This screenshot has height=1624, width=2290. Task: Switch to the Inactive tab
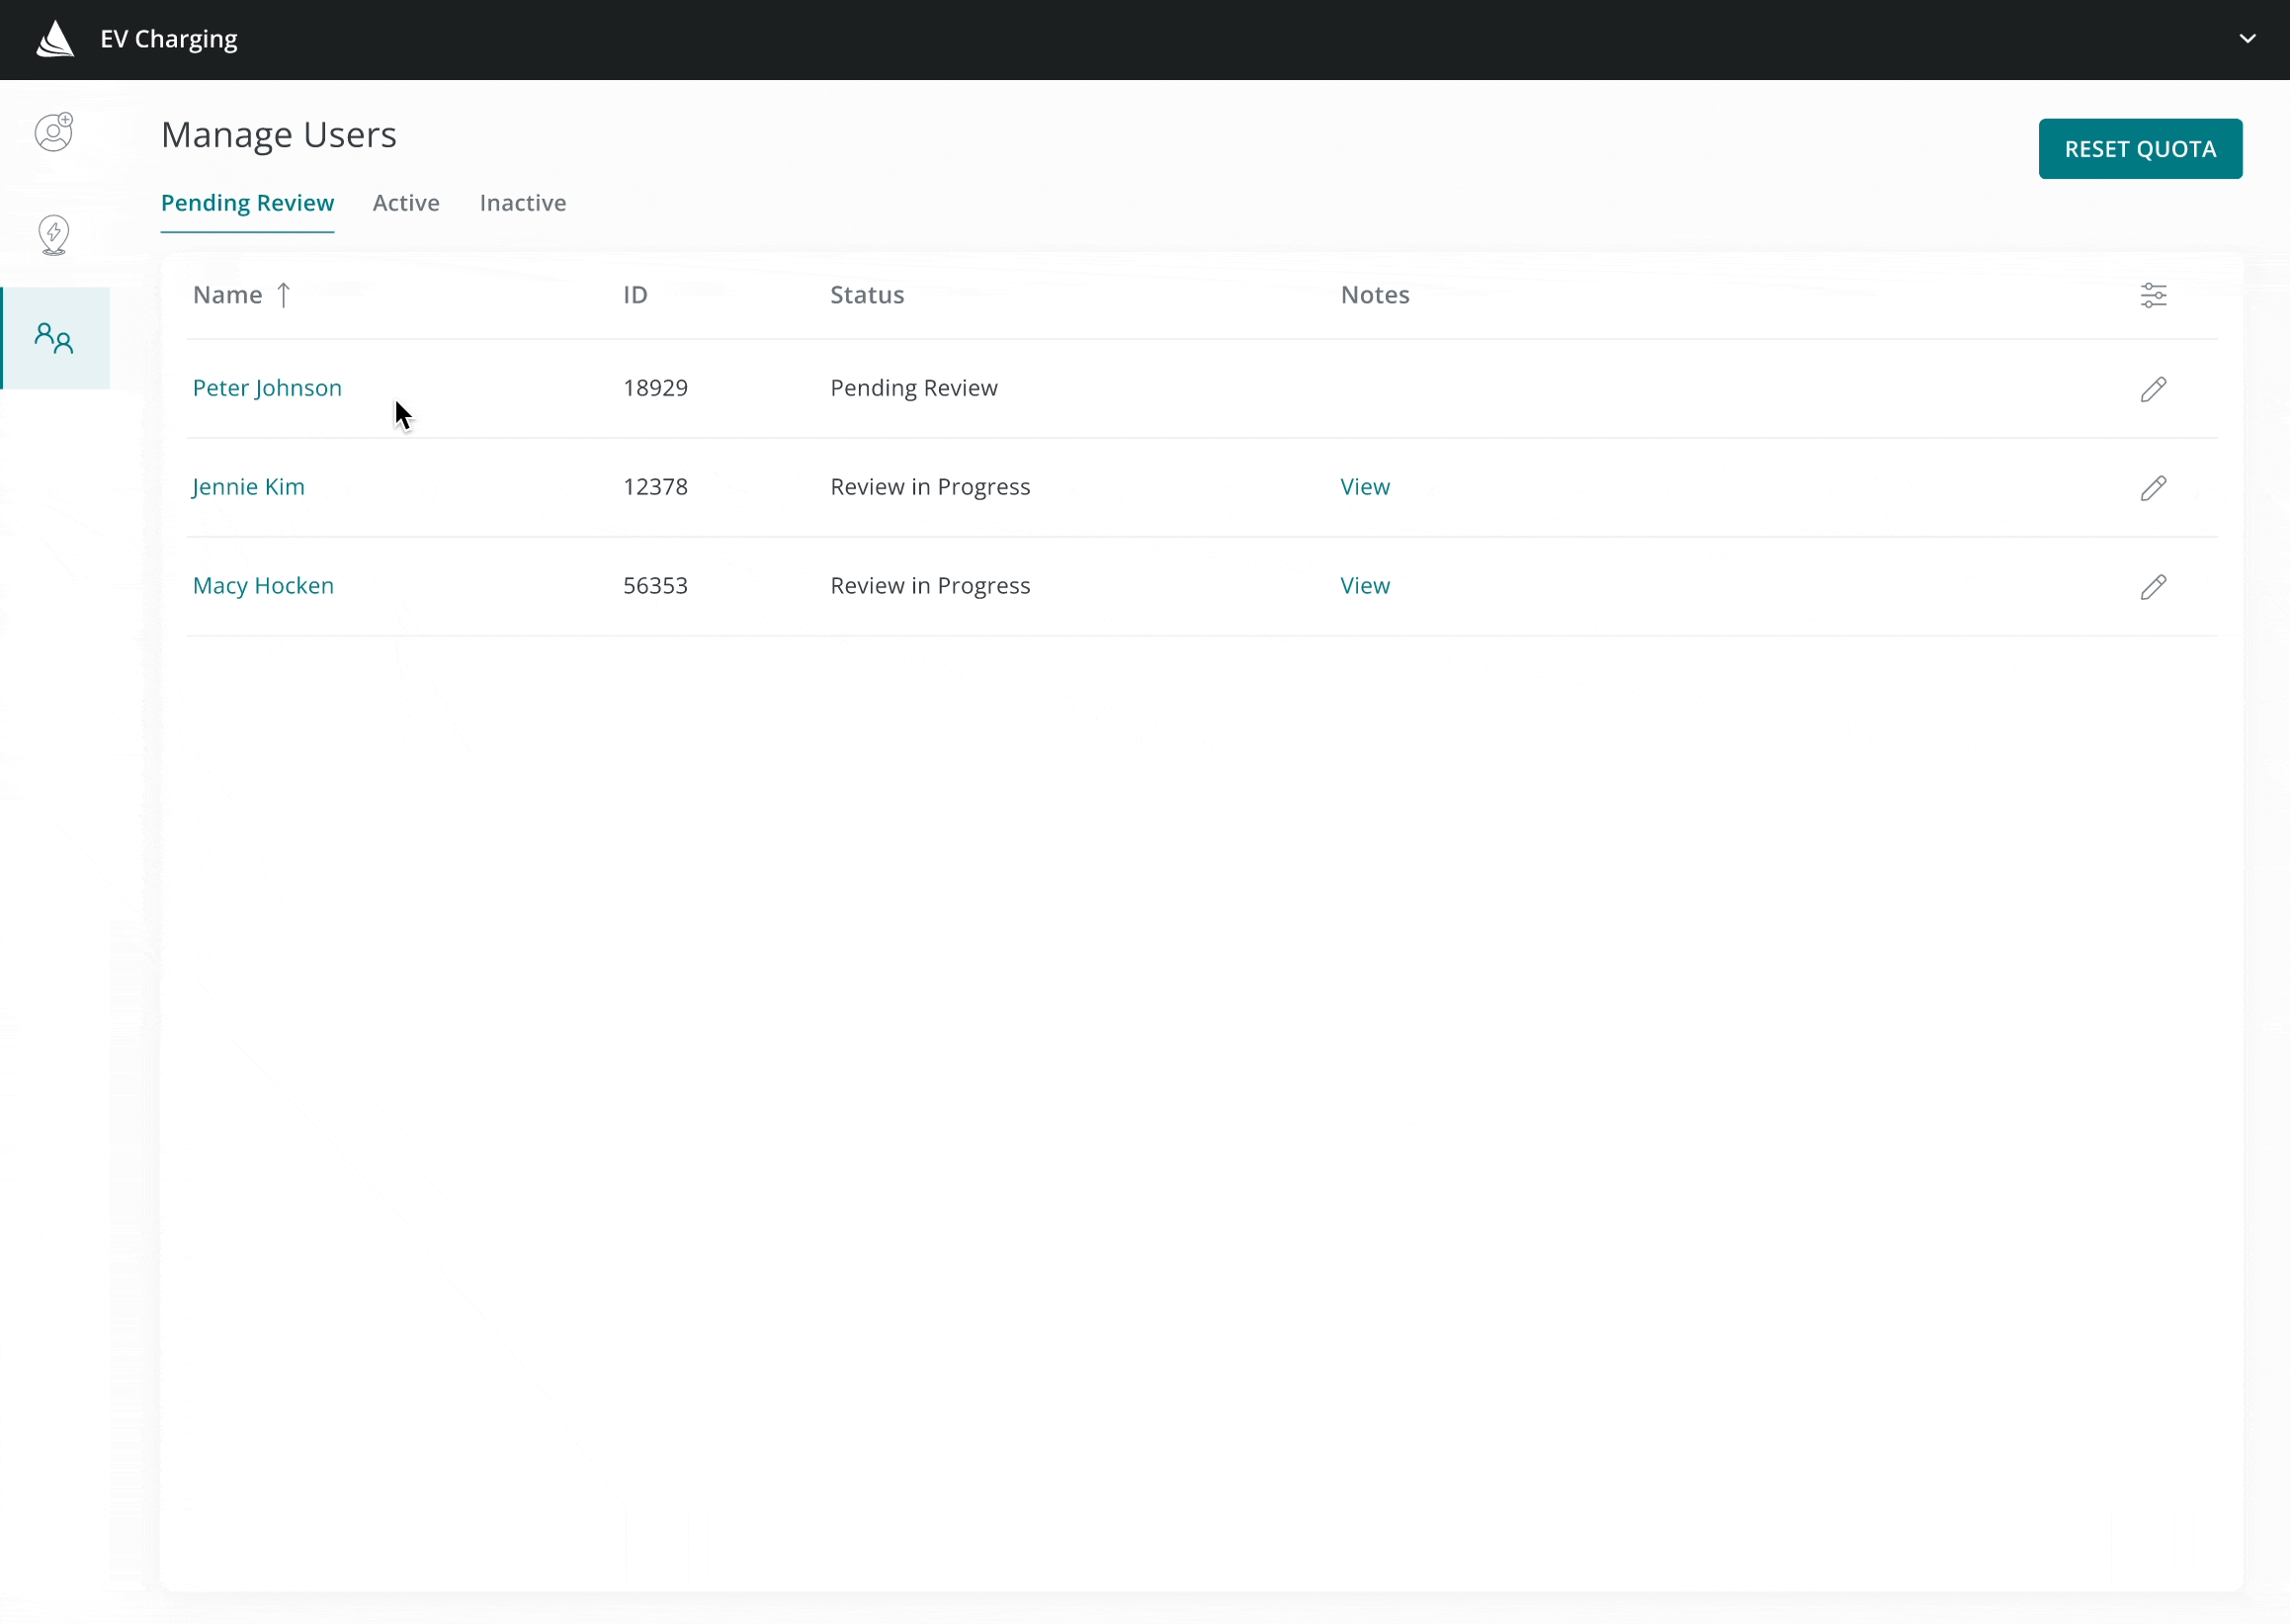(522, 203)
